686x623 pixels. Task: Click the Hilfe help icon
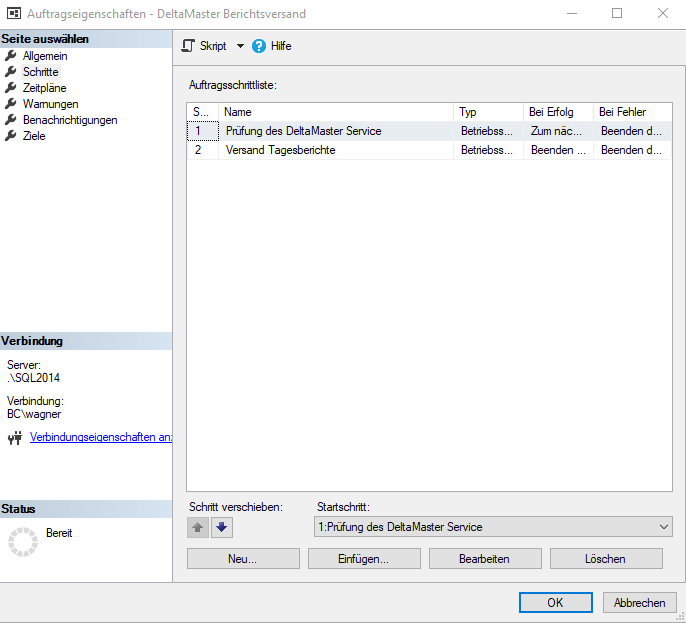(x=259, y=46)
